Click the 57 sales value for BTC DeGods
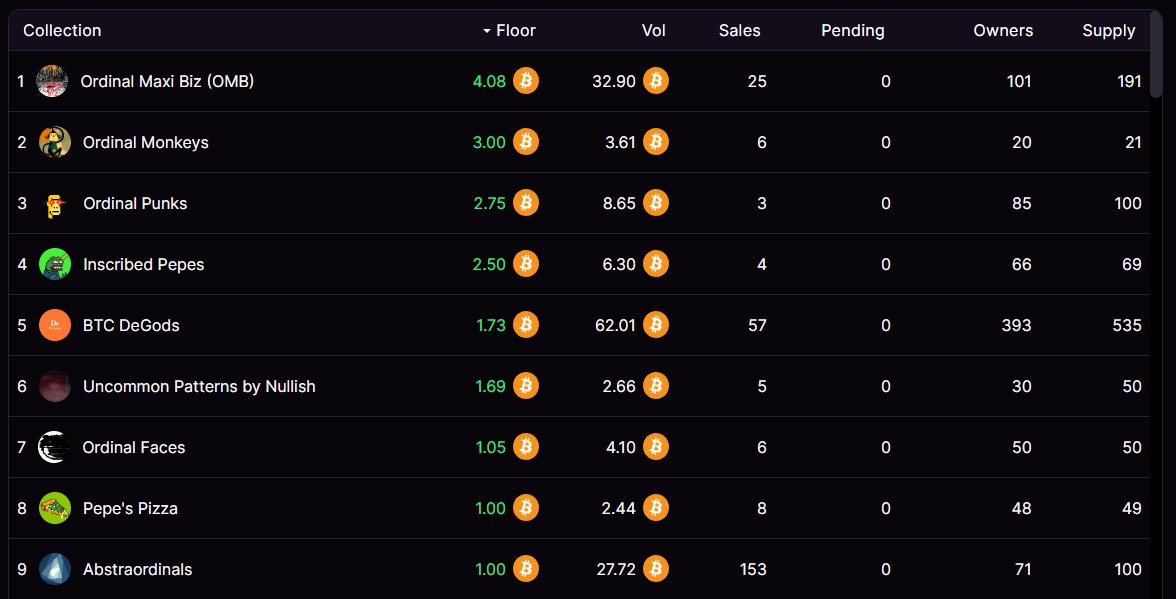This screenshot has height=599, width=1176. (x=757, y=325)
